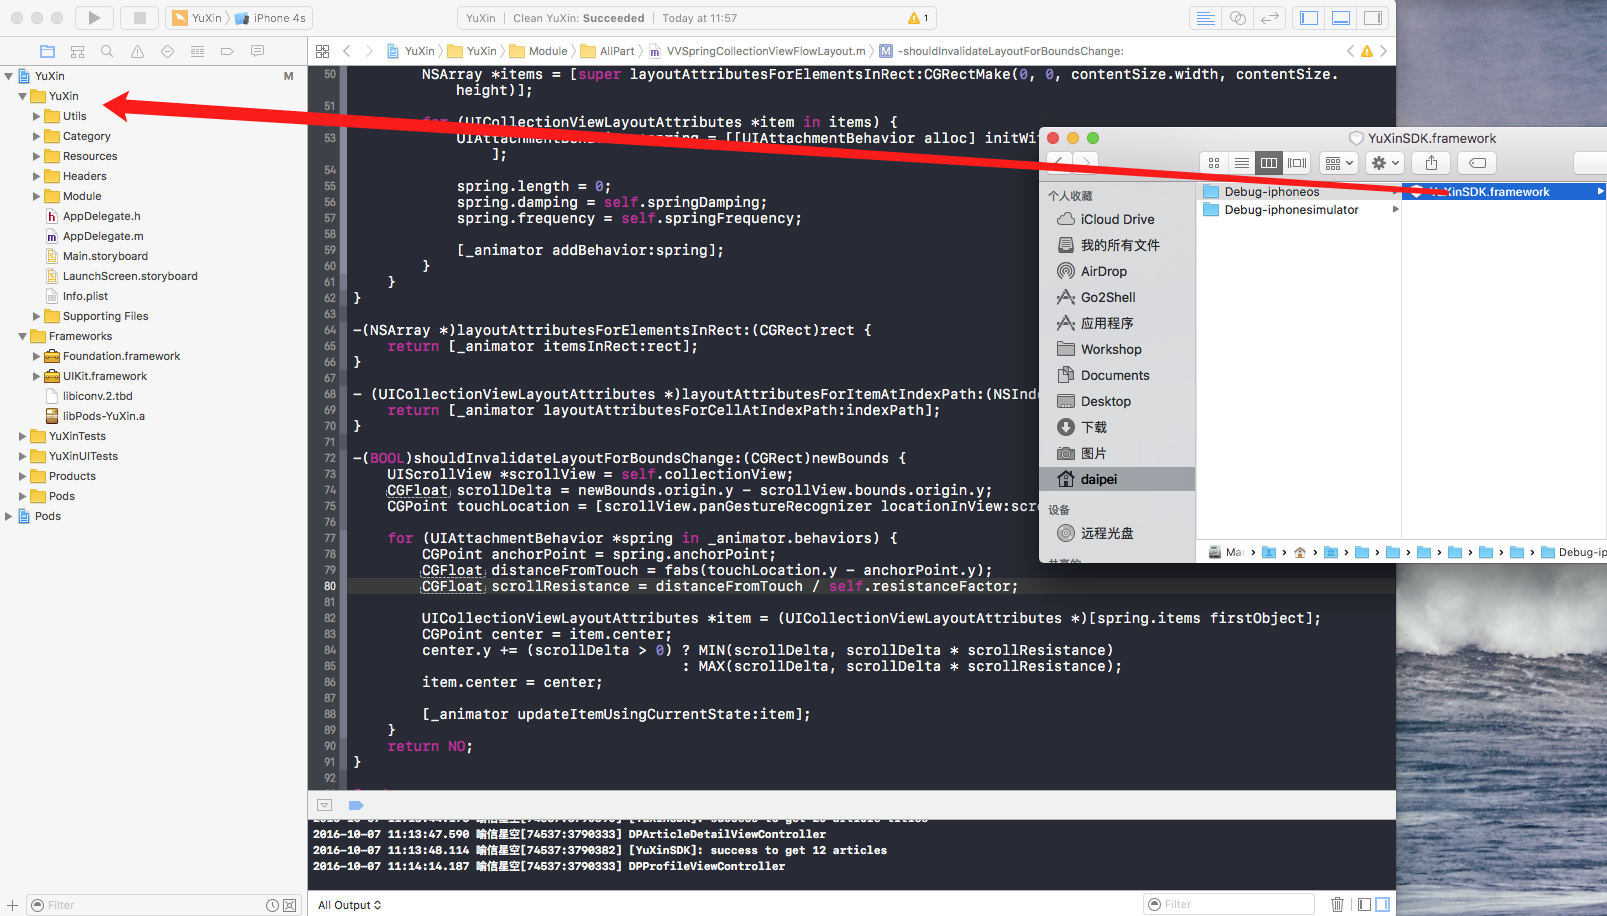Click Module in the jump bar
Image resolution: width=1607 pixels, height=916 pixels.
pos(538,51)
